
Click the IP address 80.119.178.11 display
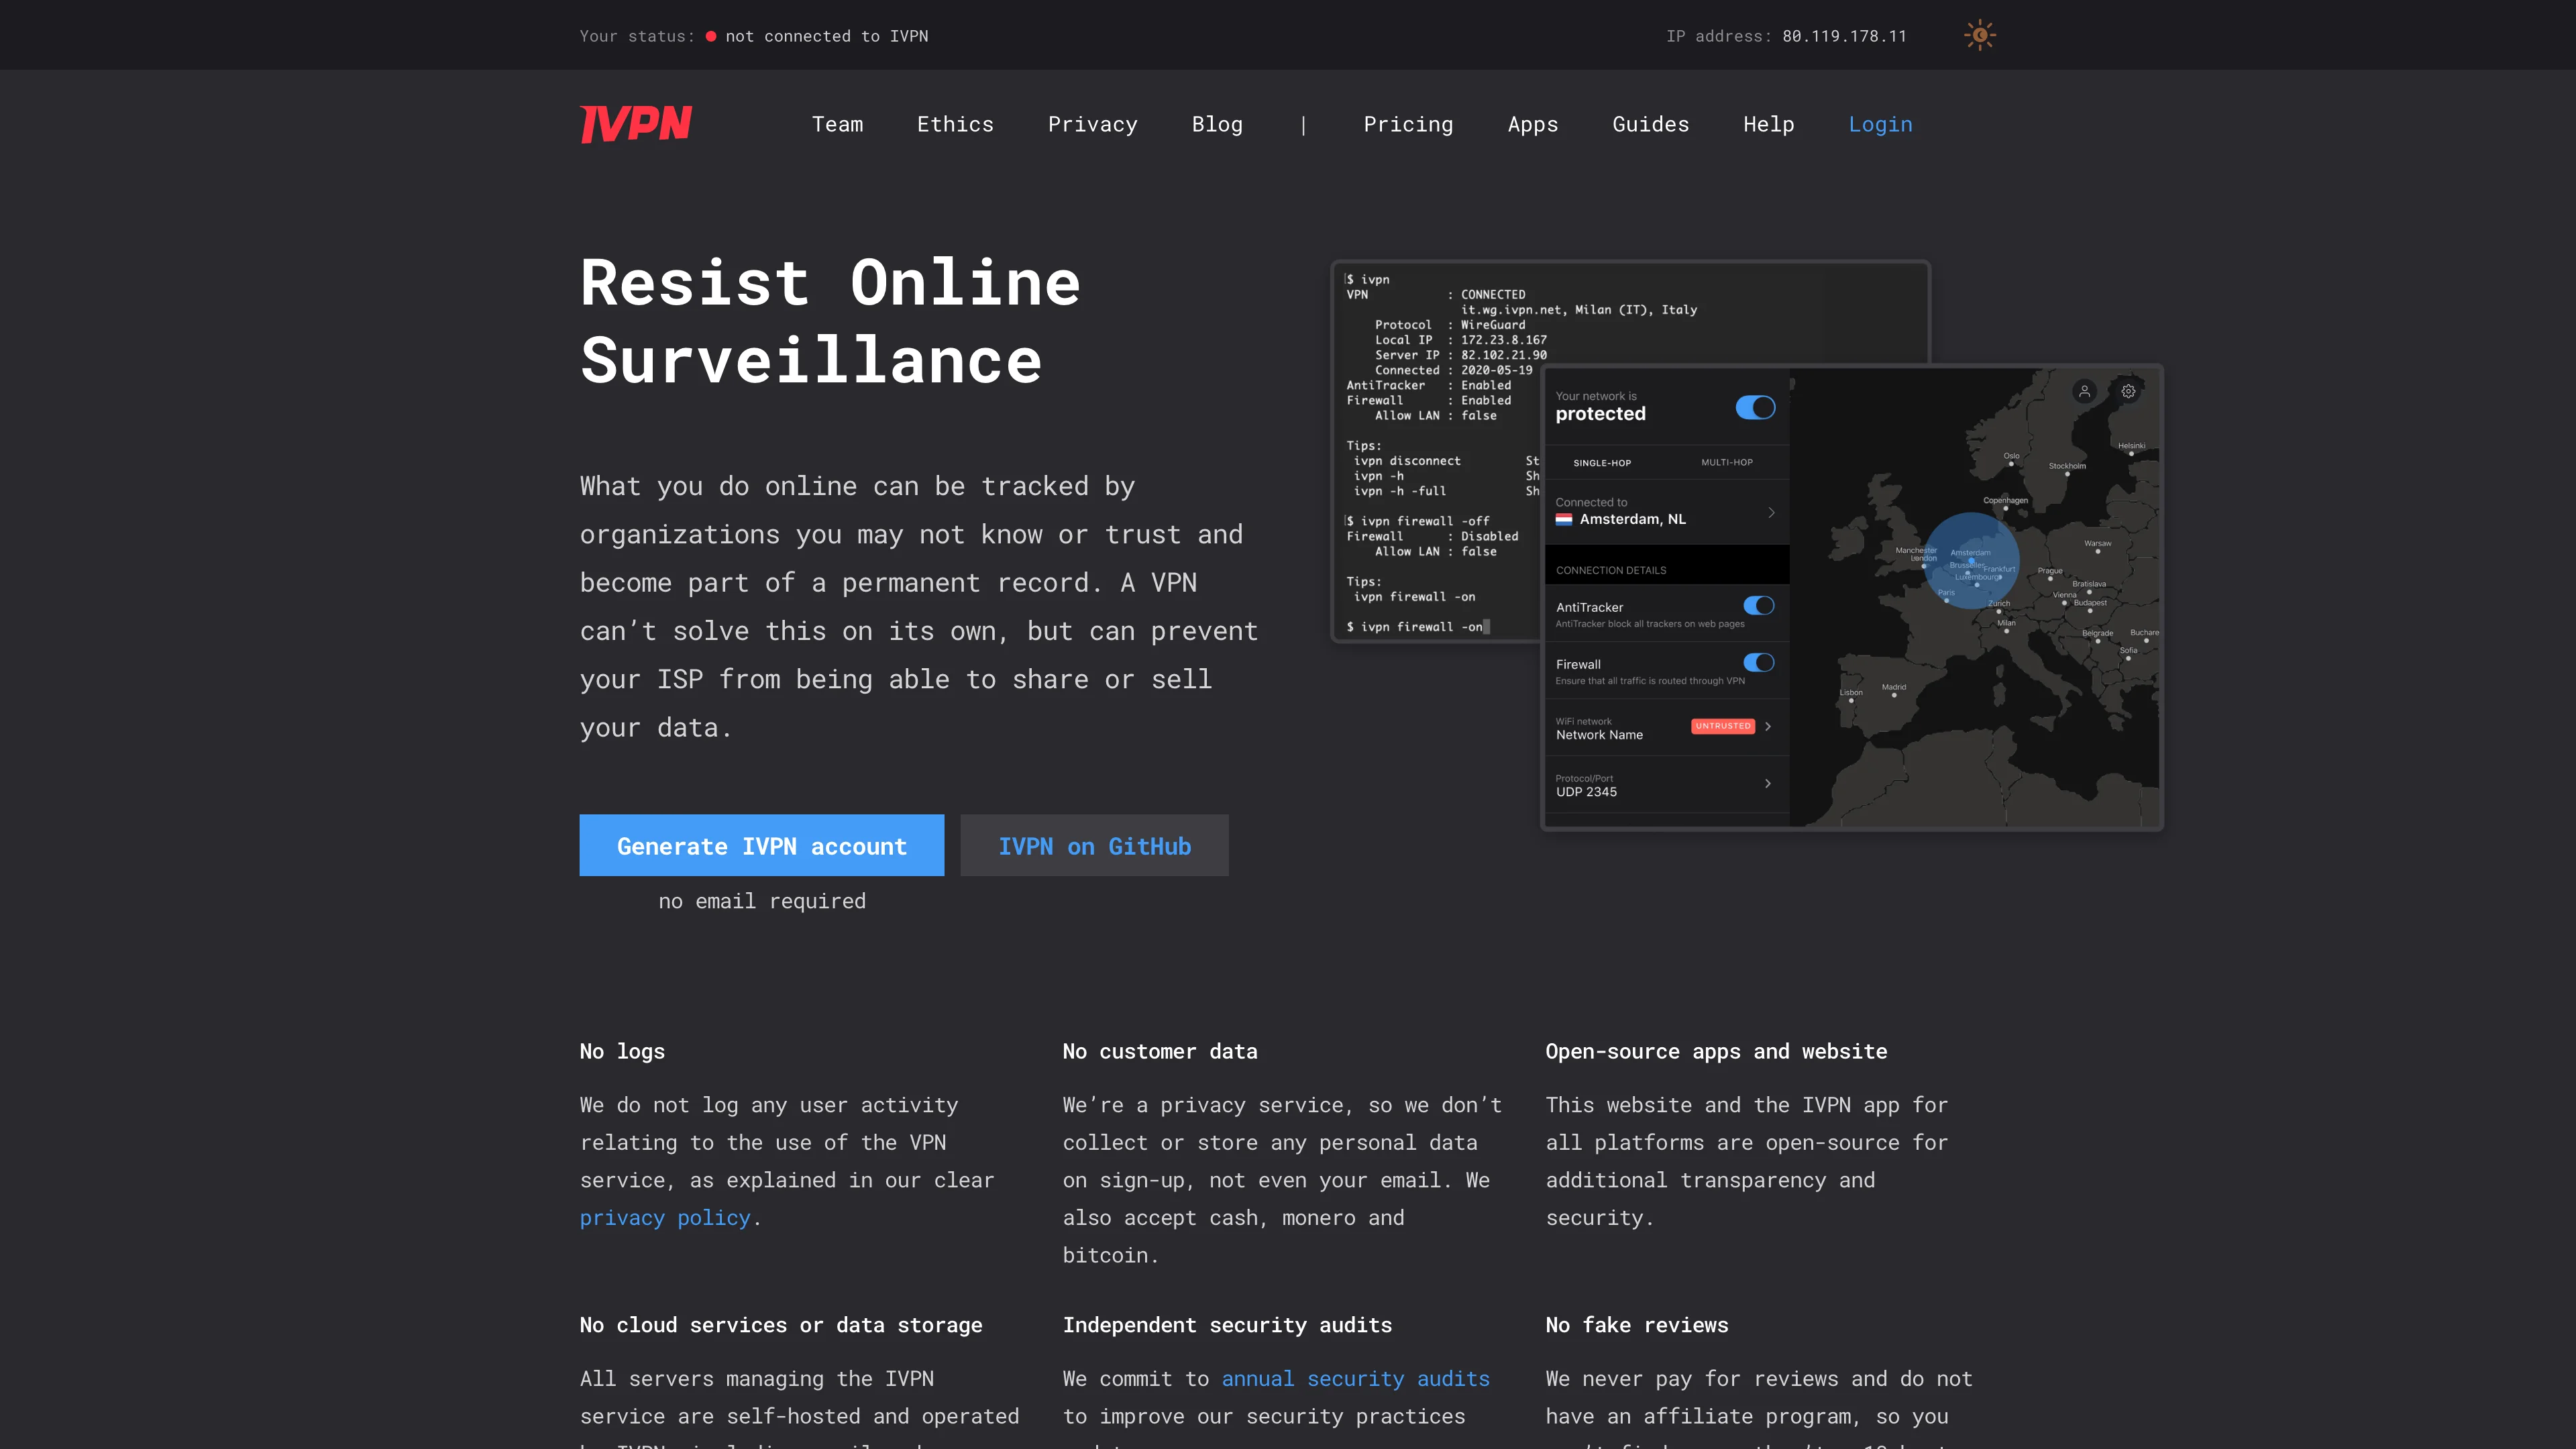point(1843,36)
